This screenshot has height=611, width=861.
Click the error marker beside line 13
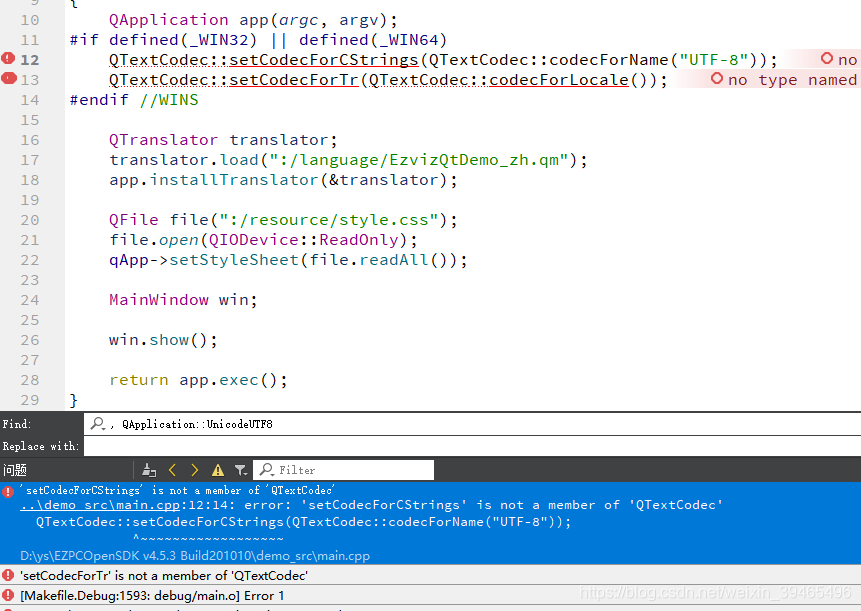tap(8, 78)
